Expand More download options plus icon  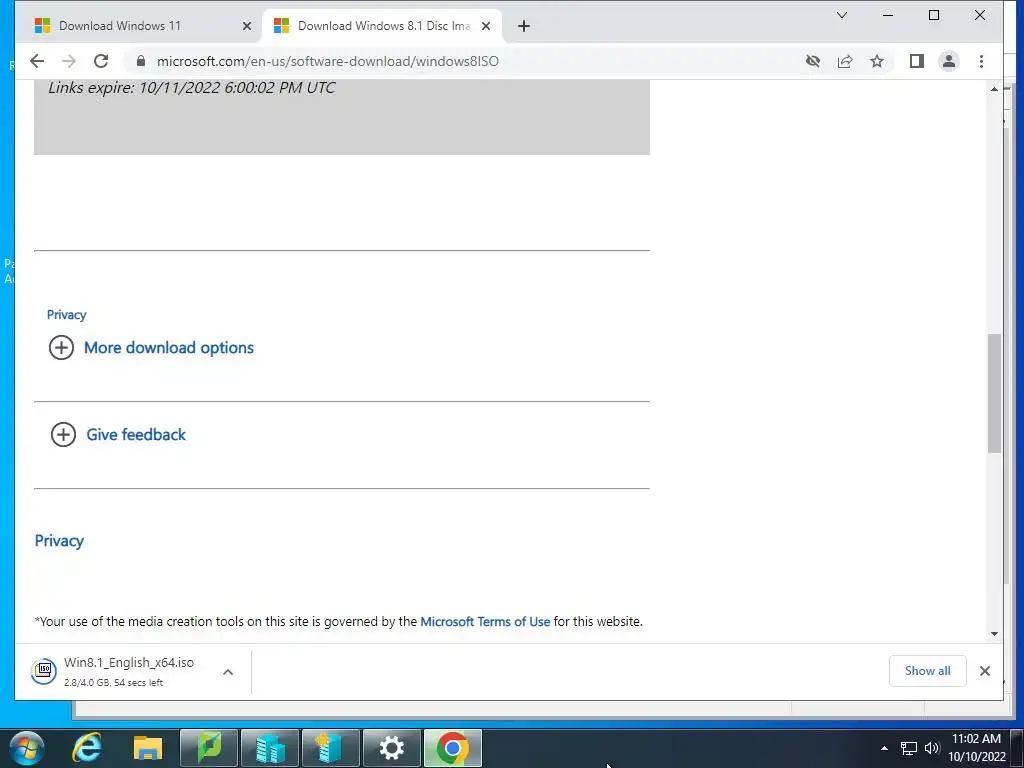click(x=61, y=347)
